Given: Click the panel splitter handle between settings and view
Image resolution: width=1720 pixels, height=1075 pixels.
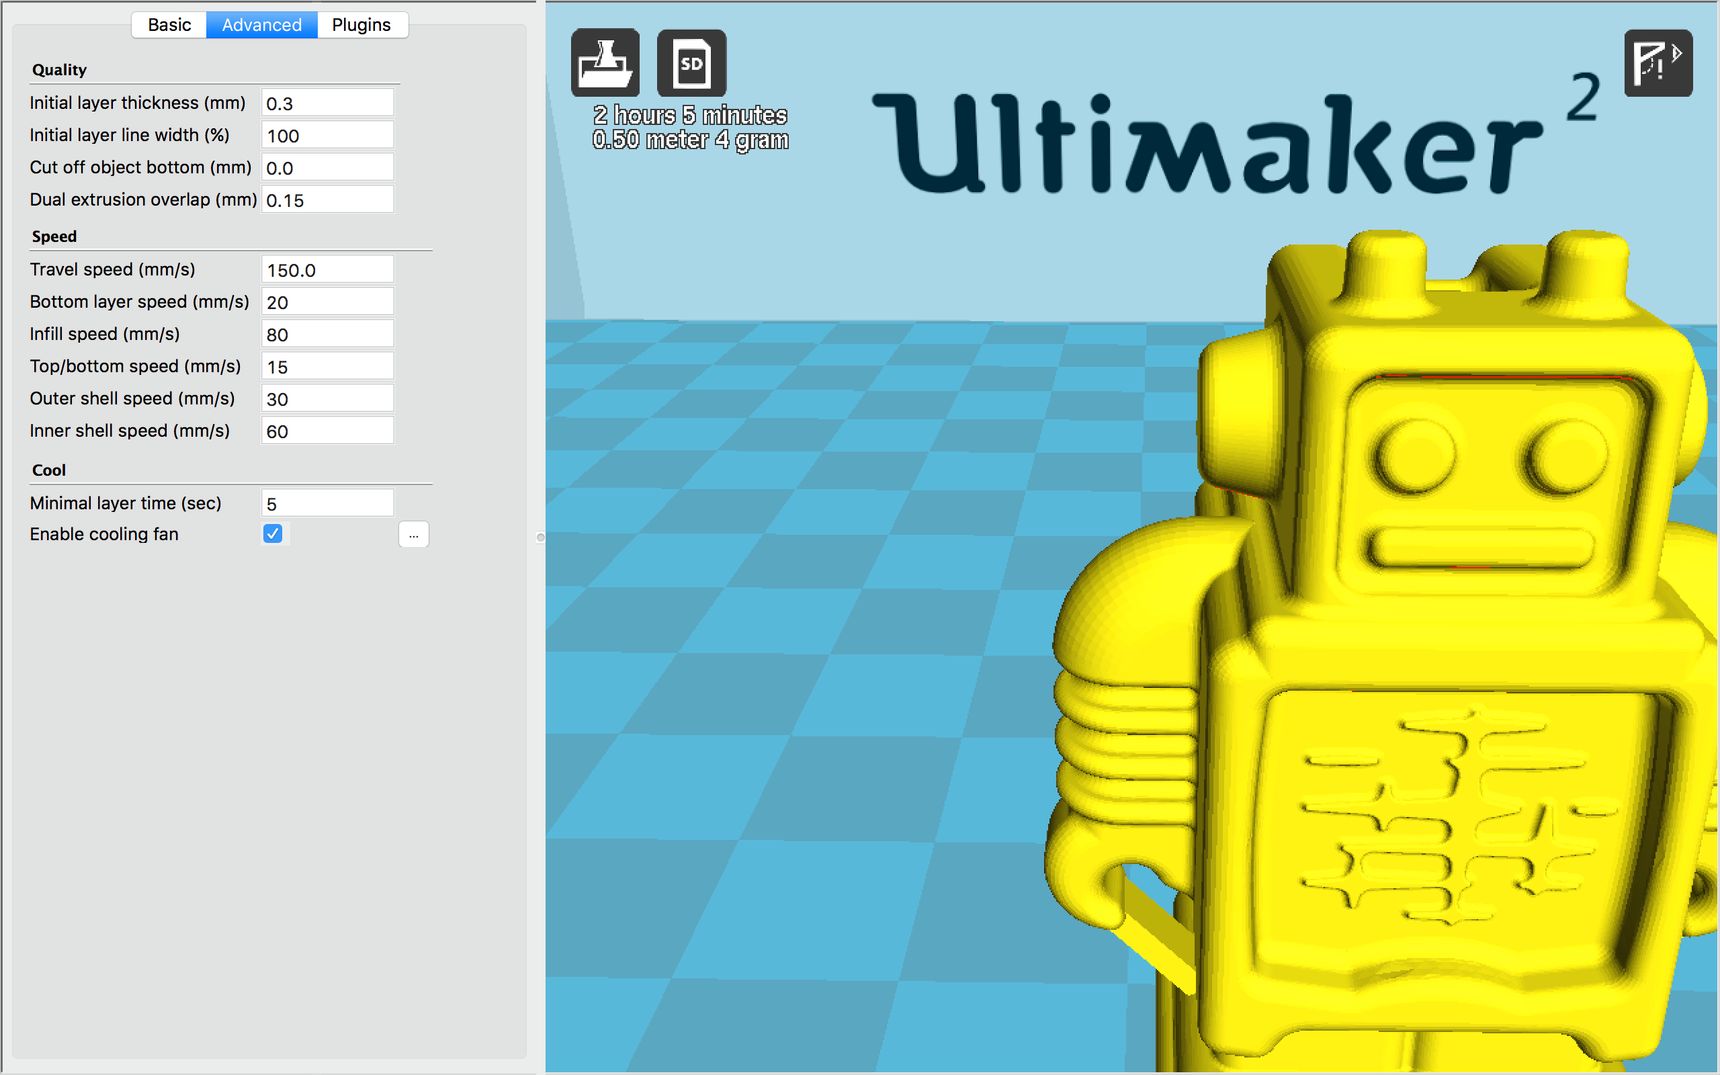Looking at the screenshot, I should (541, 537).
